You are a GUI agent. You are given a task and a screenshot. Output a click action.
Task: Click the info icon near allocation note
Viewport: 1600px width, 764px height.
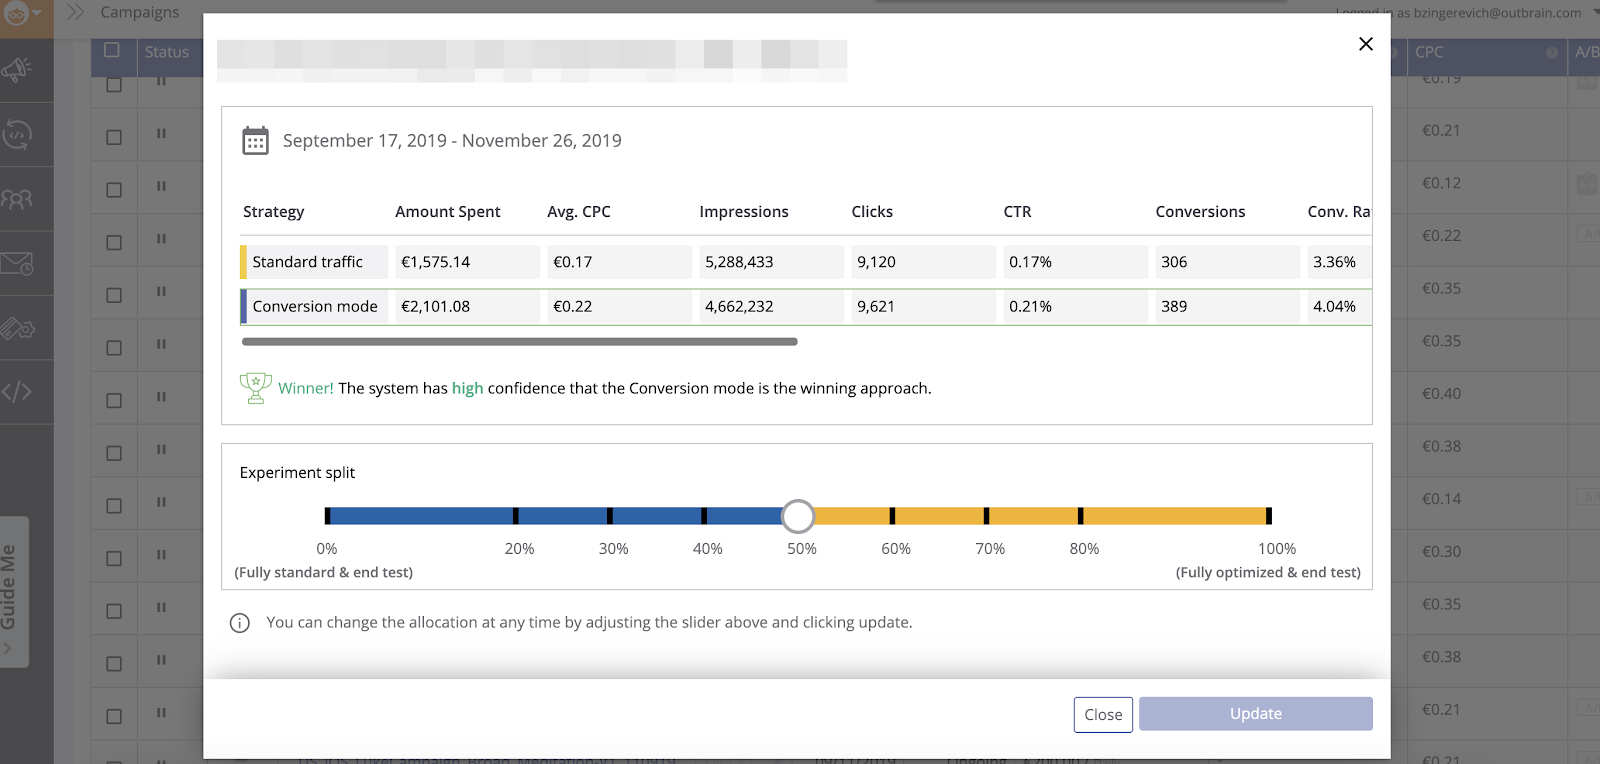click(240, 623)
